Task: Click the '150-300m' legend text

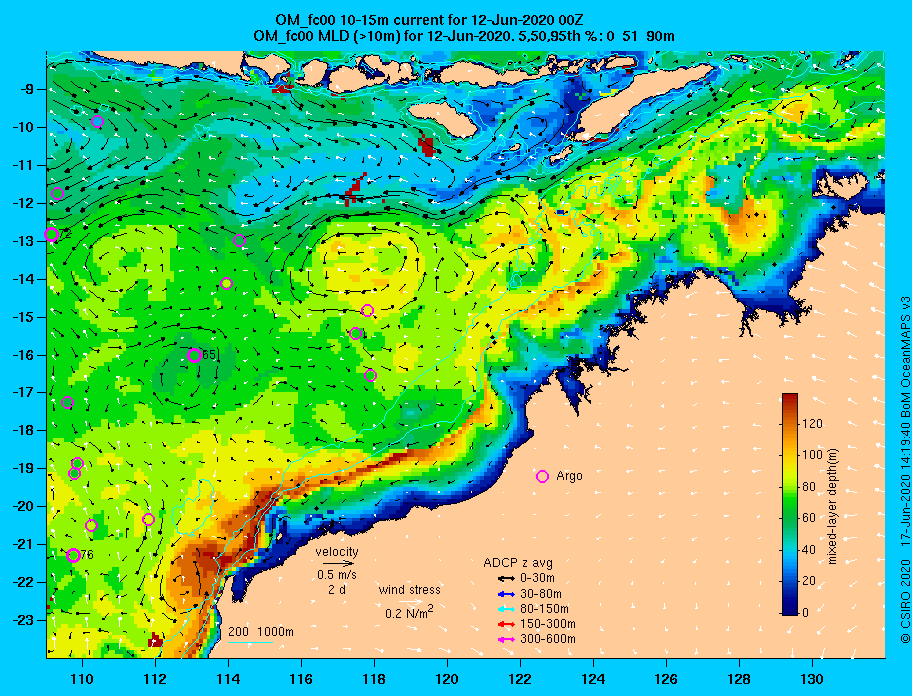Action: click(x=547, y=624)
